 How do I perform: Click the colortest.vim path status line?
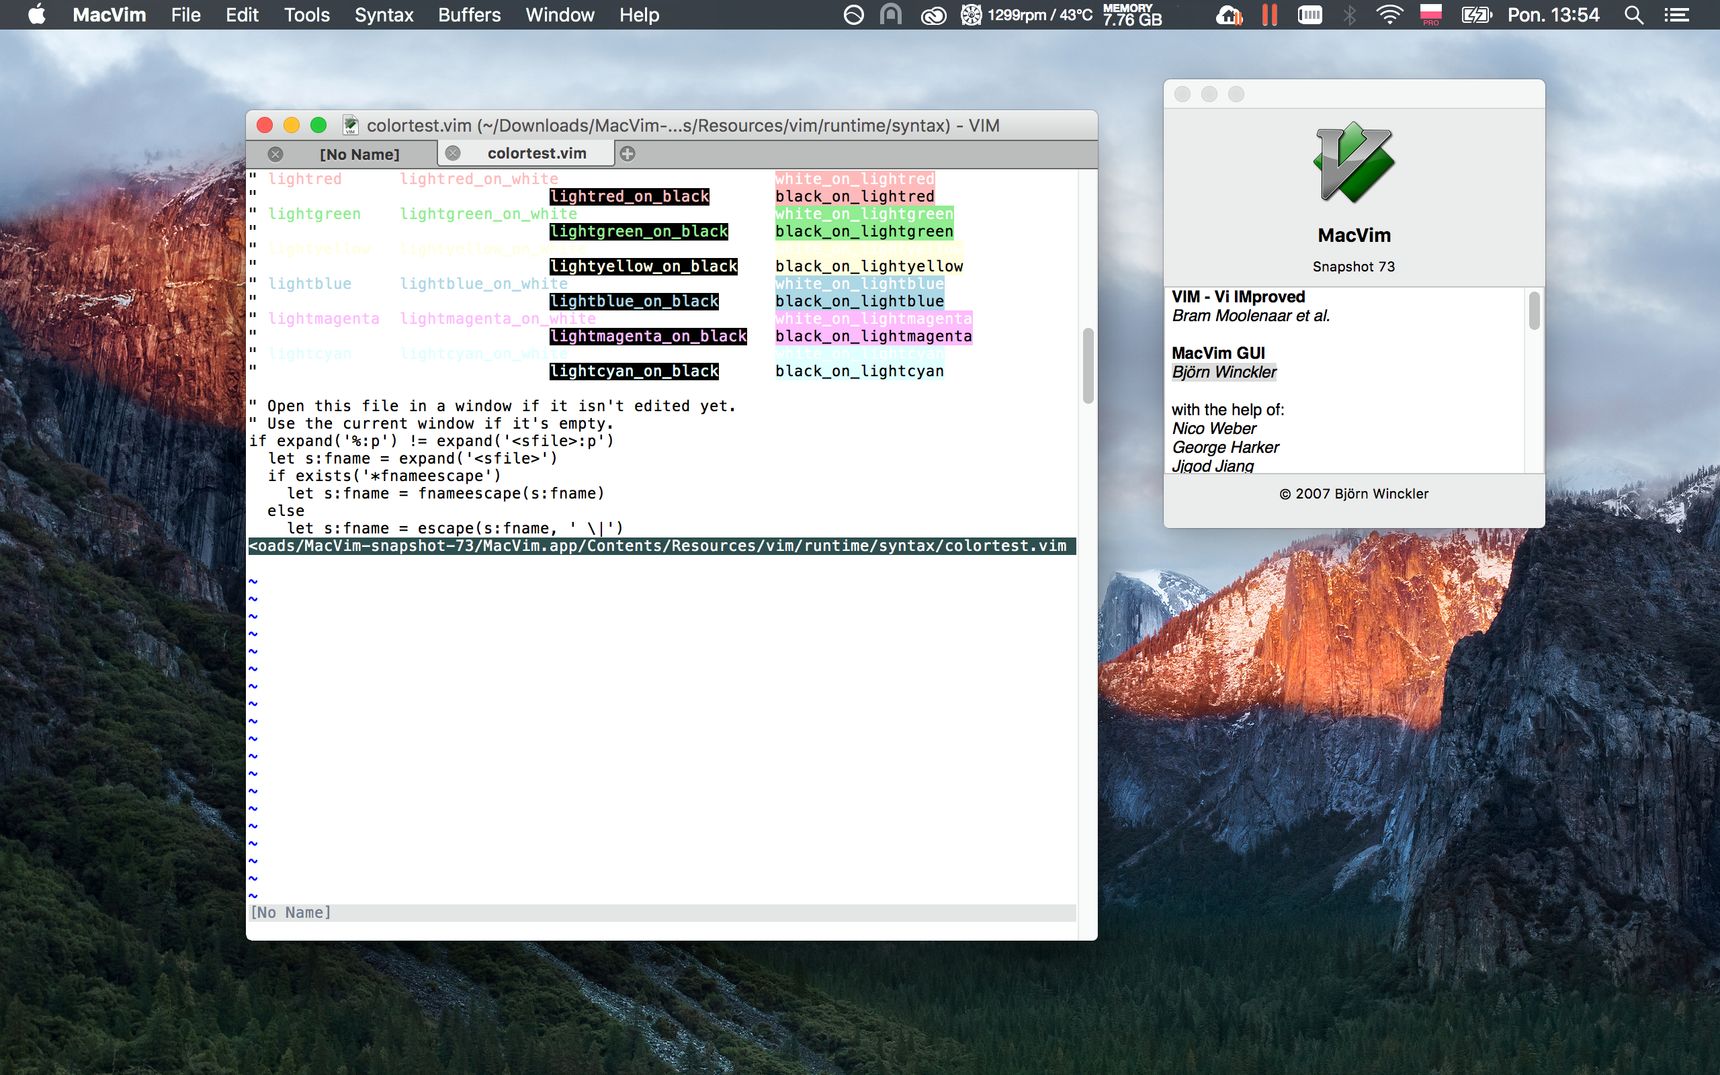click(x=662, y=546)
